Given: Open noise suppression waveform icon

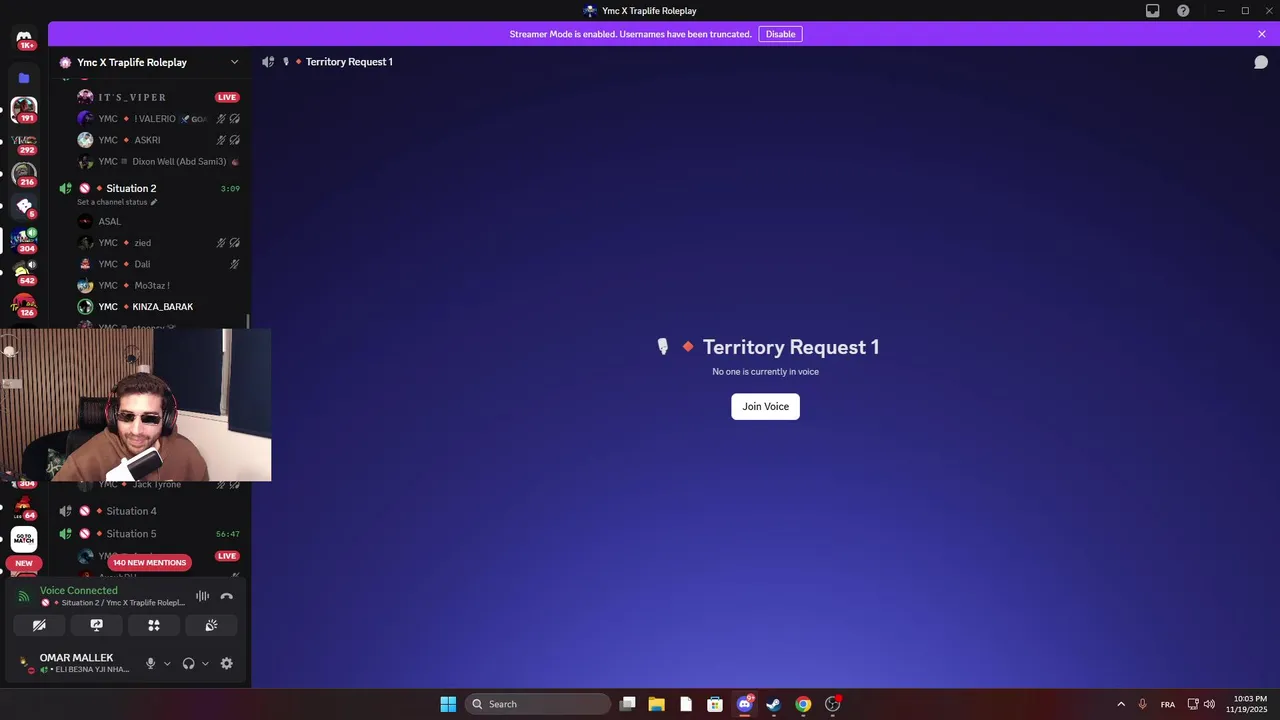Looking at the screenshot, I should [202, 596].
